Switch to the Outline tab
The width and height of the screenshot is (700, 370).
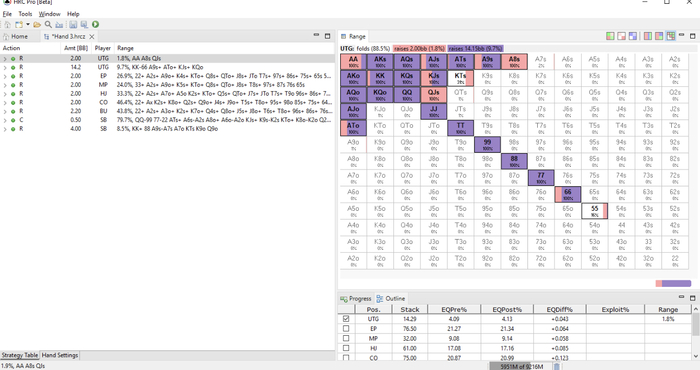391,299
